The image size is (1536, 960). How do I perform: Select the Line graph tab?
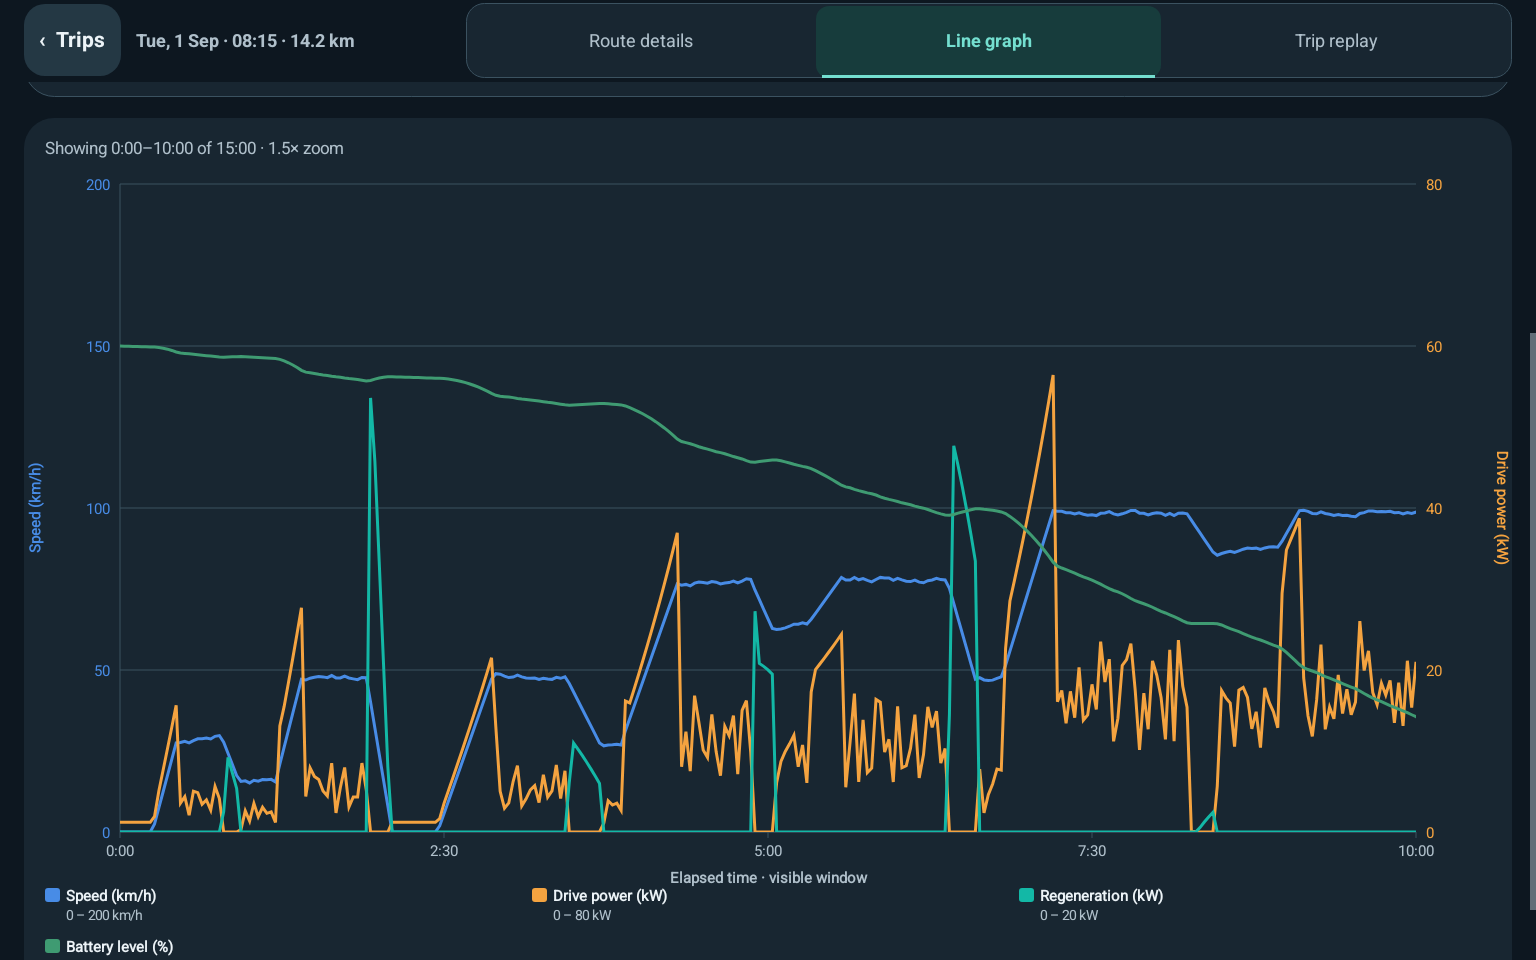[988, 41]
